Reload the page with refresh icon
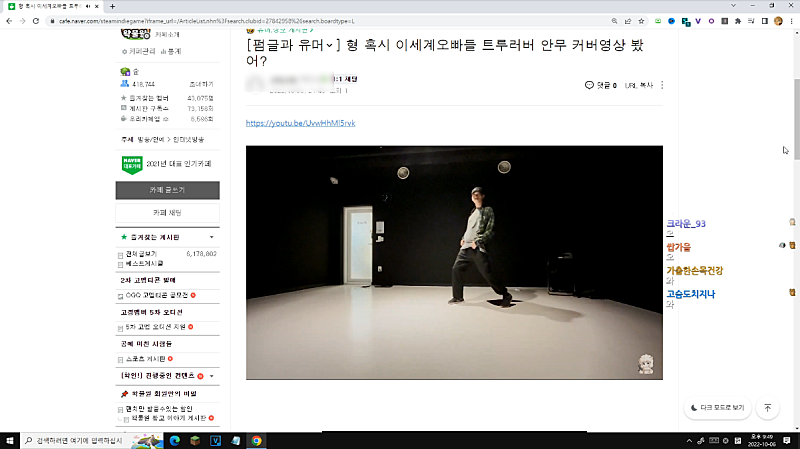 36,21
